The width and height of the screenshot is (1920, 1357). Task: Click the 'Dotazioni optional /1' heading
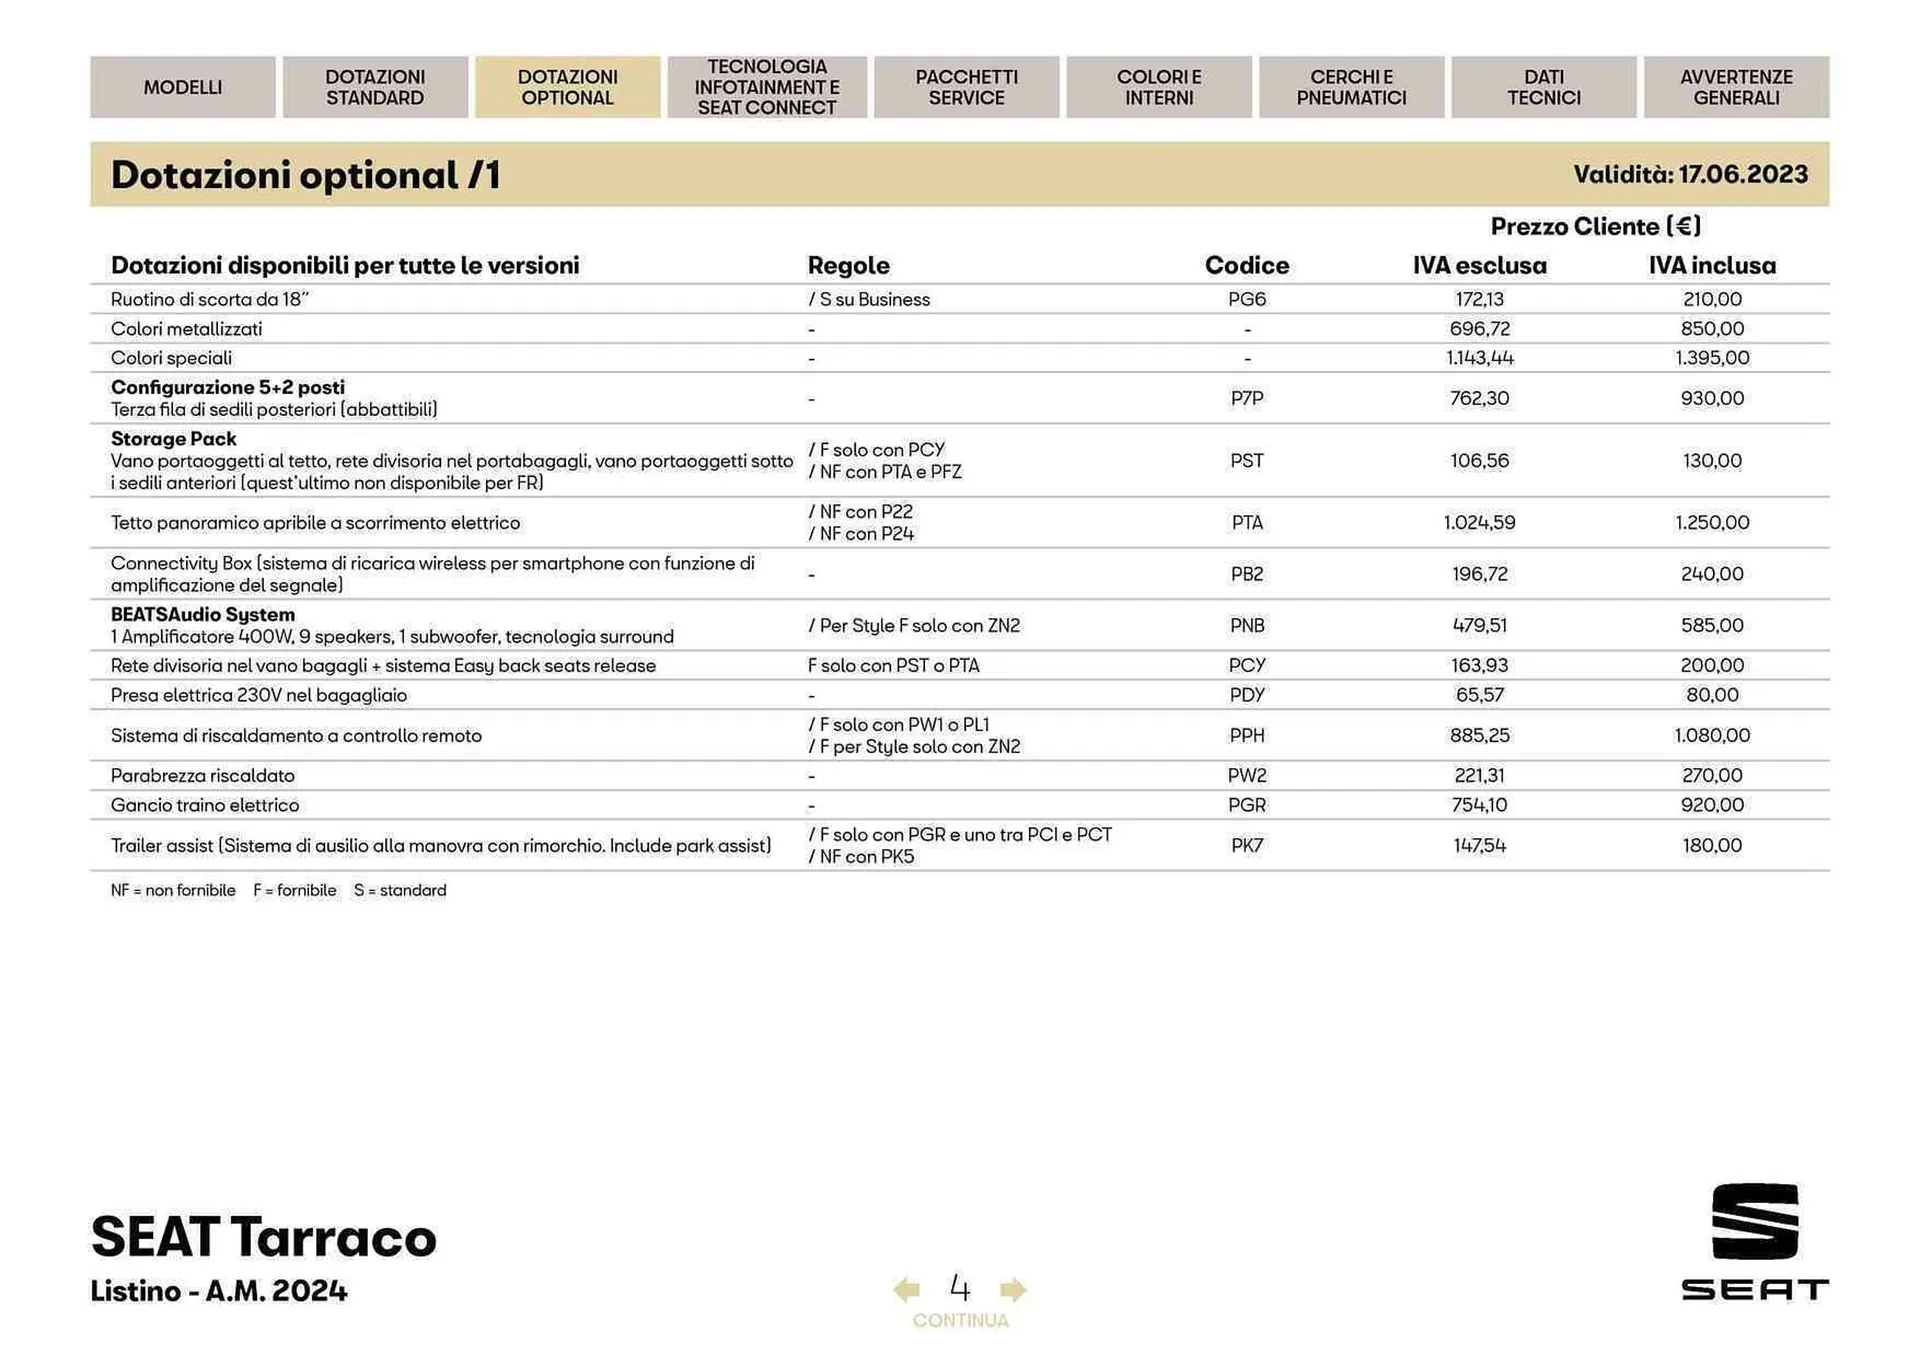coord(305,175)
